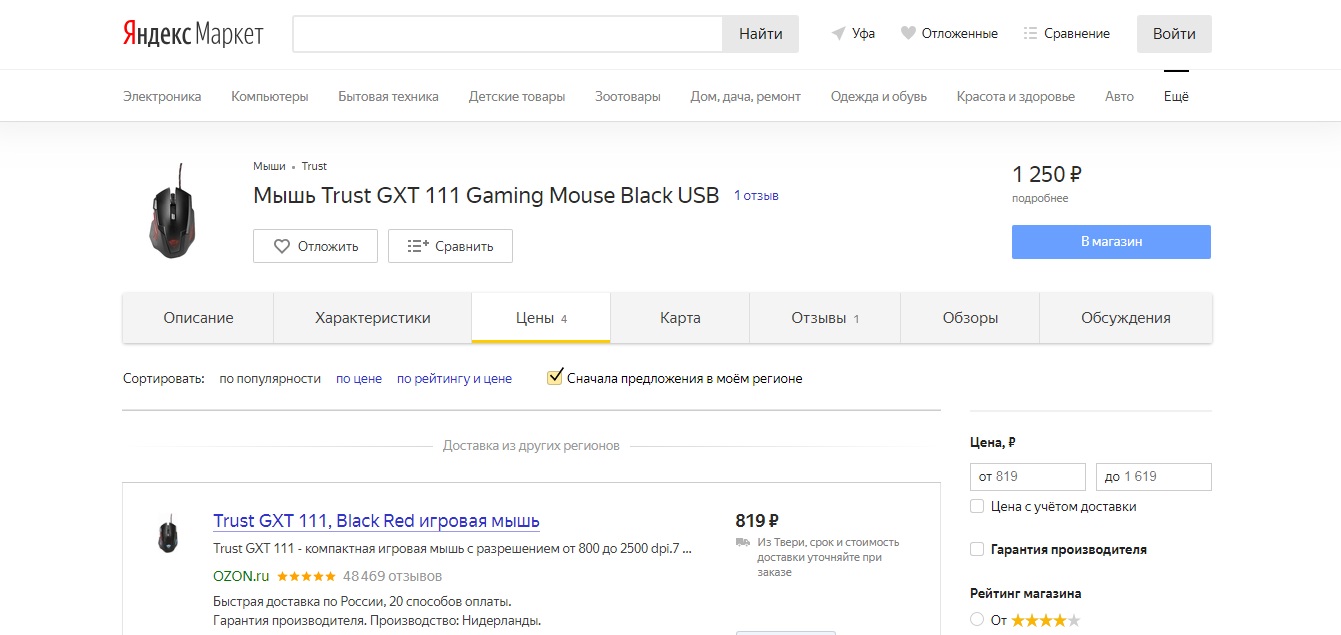
Task: Click the list icon beside Сравнение
Action: [x=1031, y=33]
